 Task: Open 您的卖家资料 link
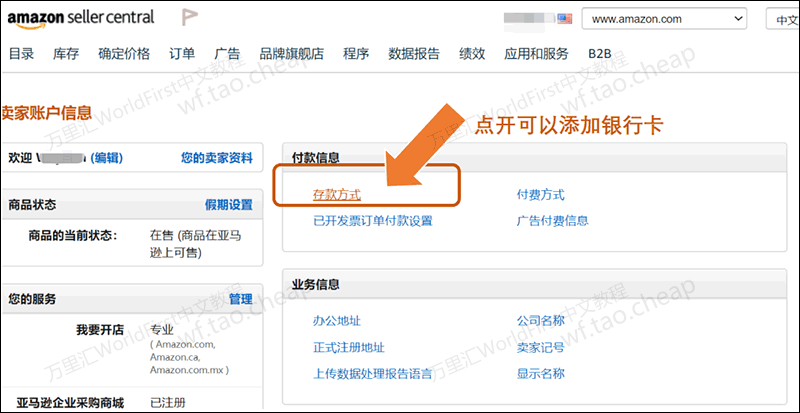click(x=217, y=158)
